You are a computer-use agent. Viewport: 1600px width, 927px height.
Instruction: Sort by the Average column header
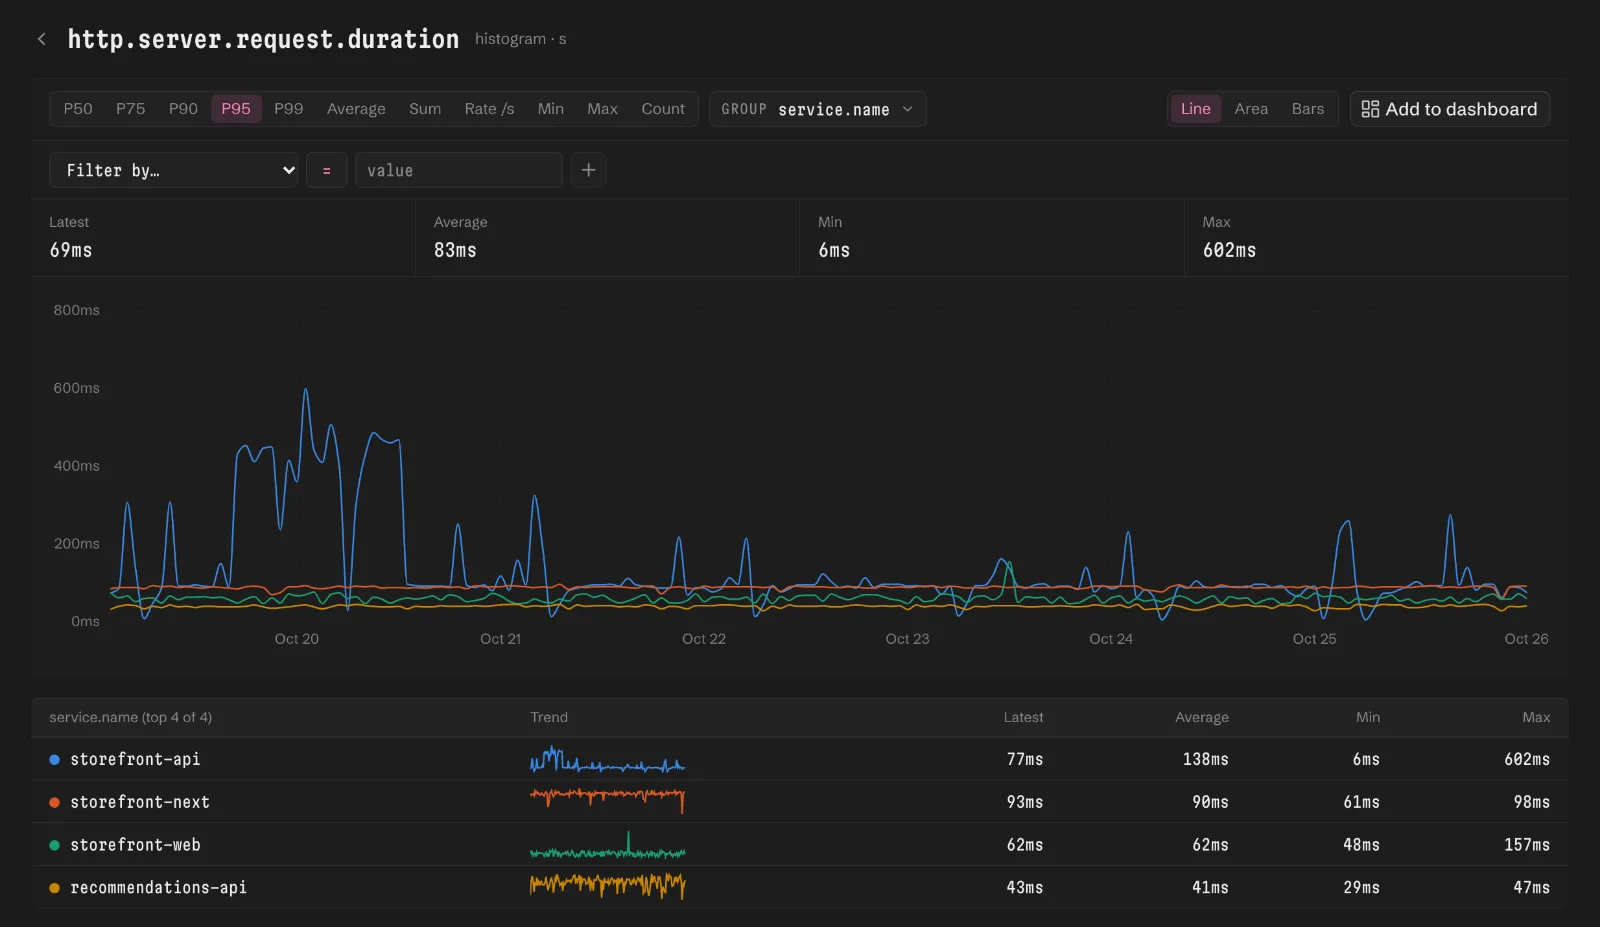pos(1202,717)
